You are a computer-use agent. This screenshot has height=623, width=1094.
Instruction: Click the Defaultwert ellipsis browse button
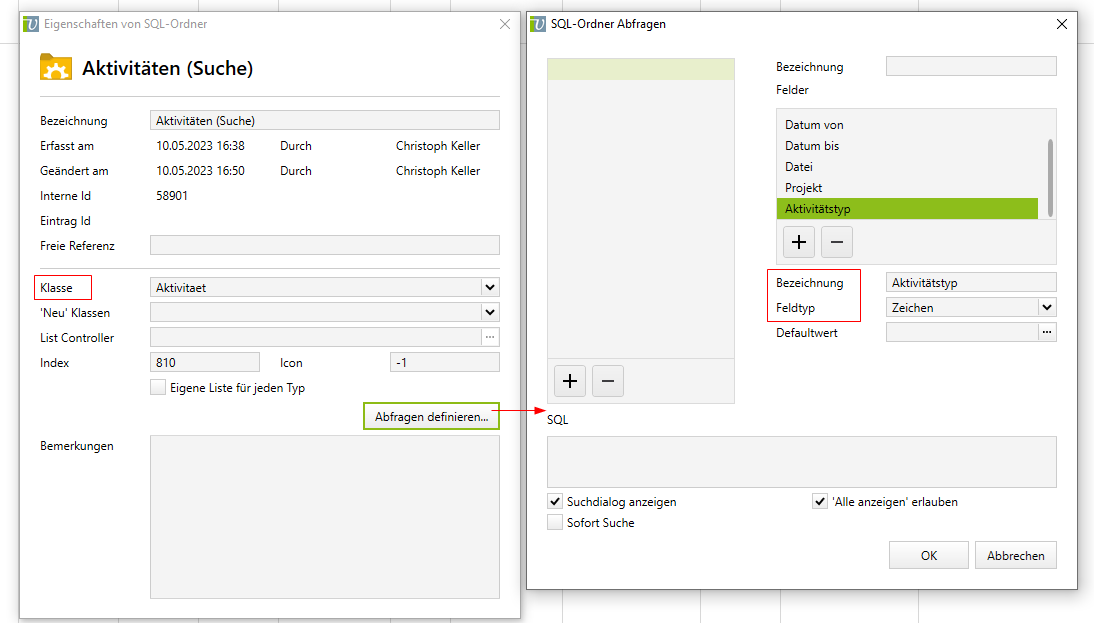click(x=1047, y=333)
